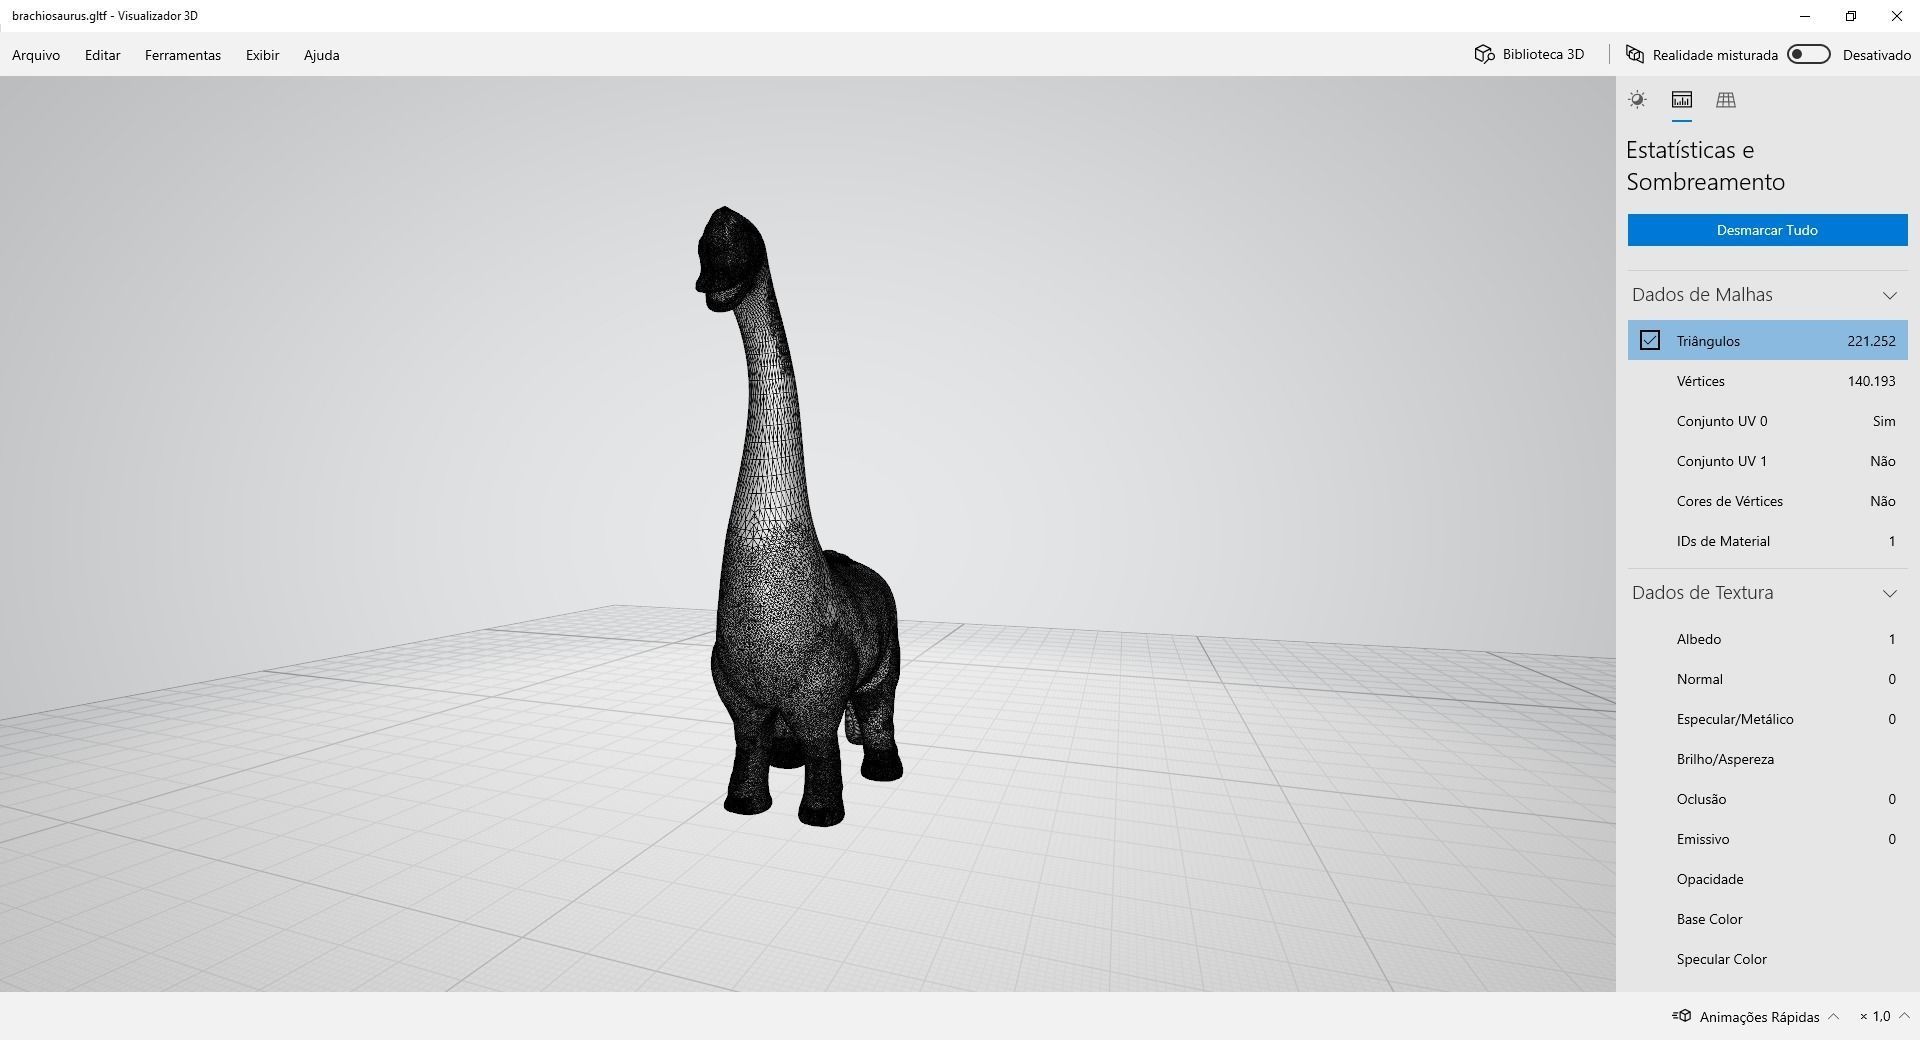Viewport: 1920px width, 1040px height.
Task: Open the Exibir menu
Action: pos(263,55)
